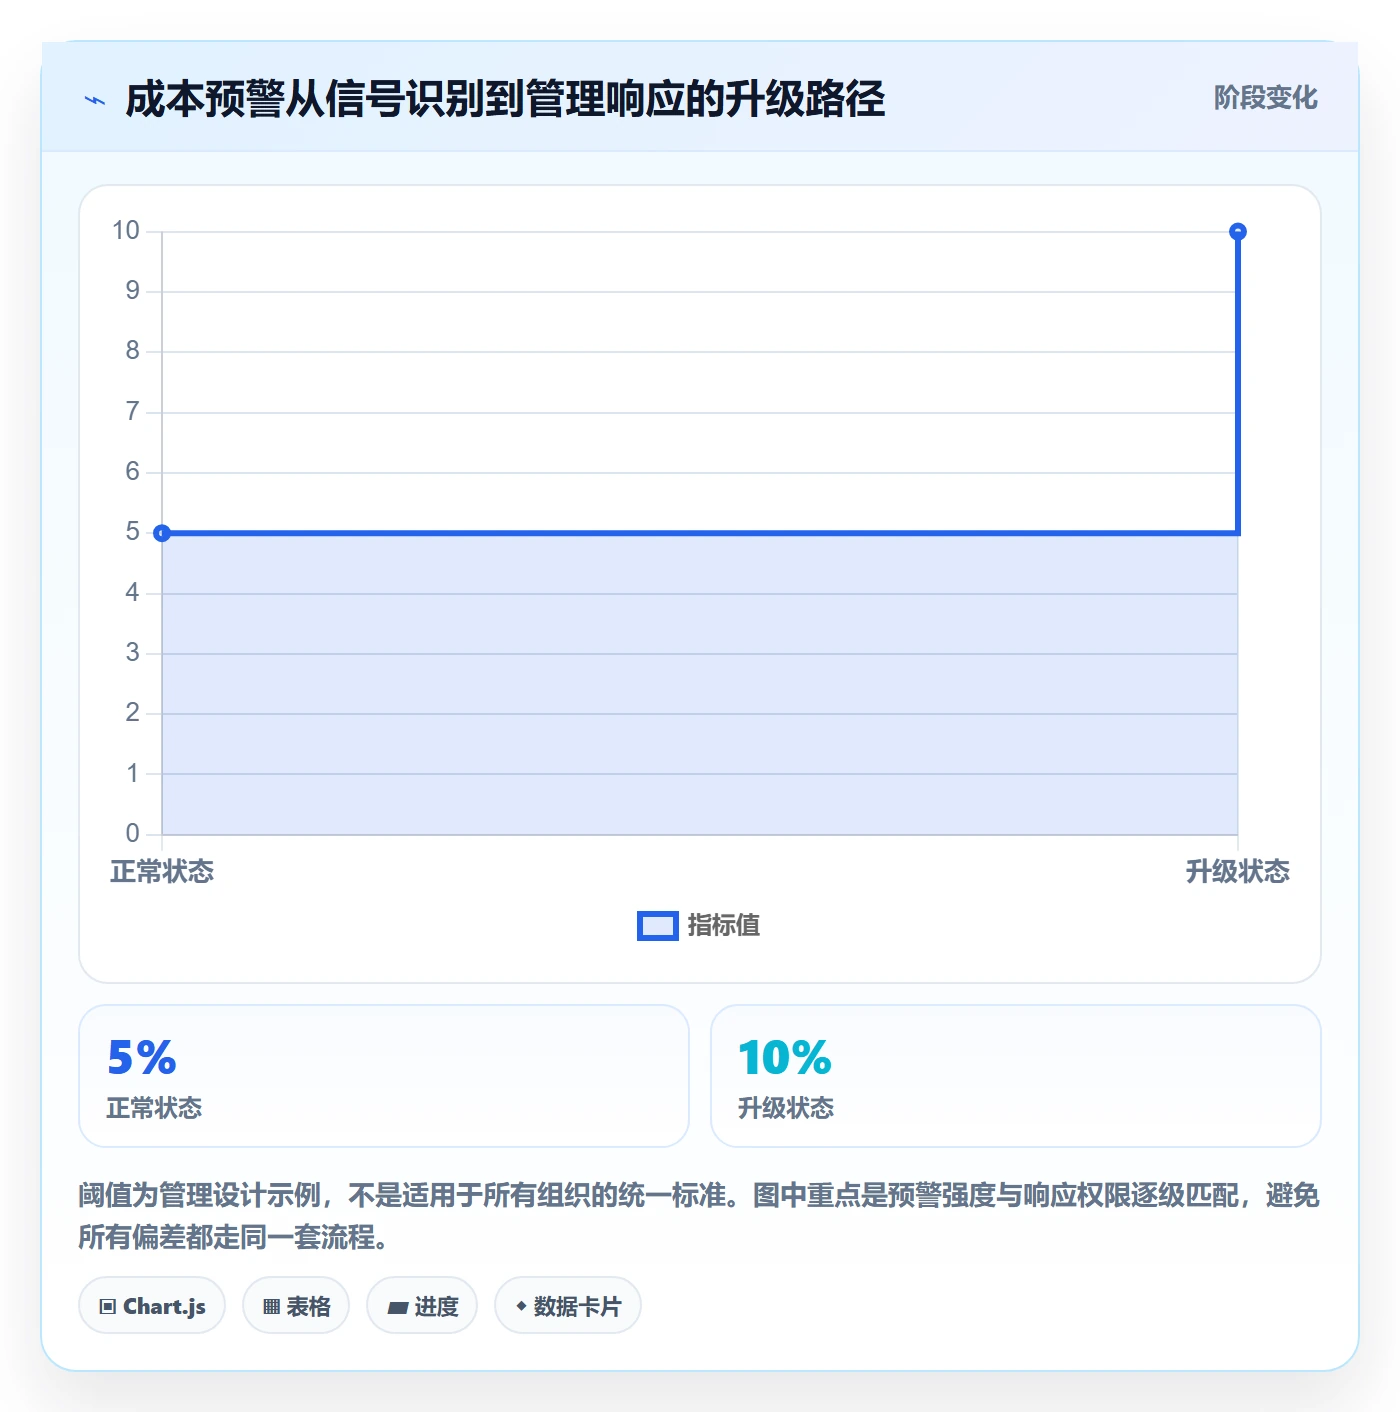Click the 阶段变化 label in header

click(x=1265, y=98)
